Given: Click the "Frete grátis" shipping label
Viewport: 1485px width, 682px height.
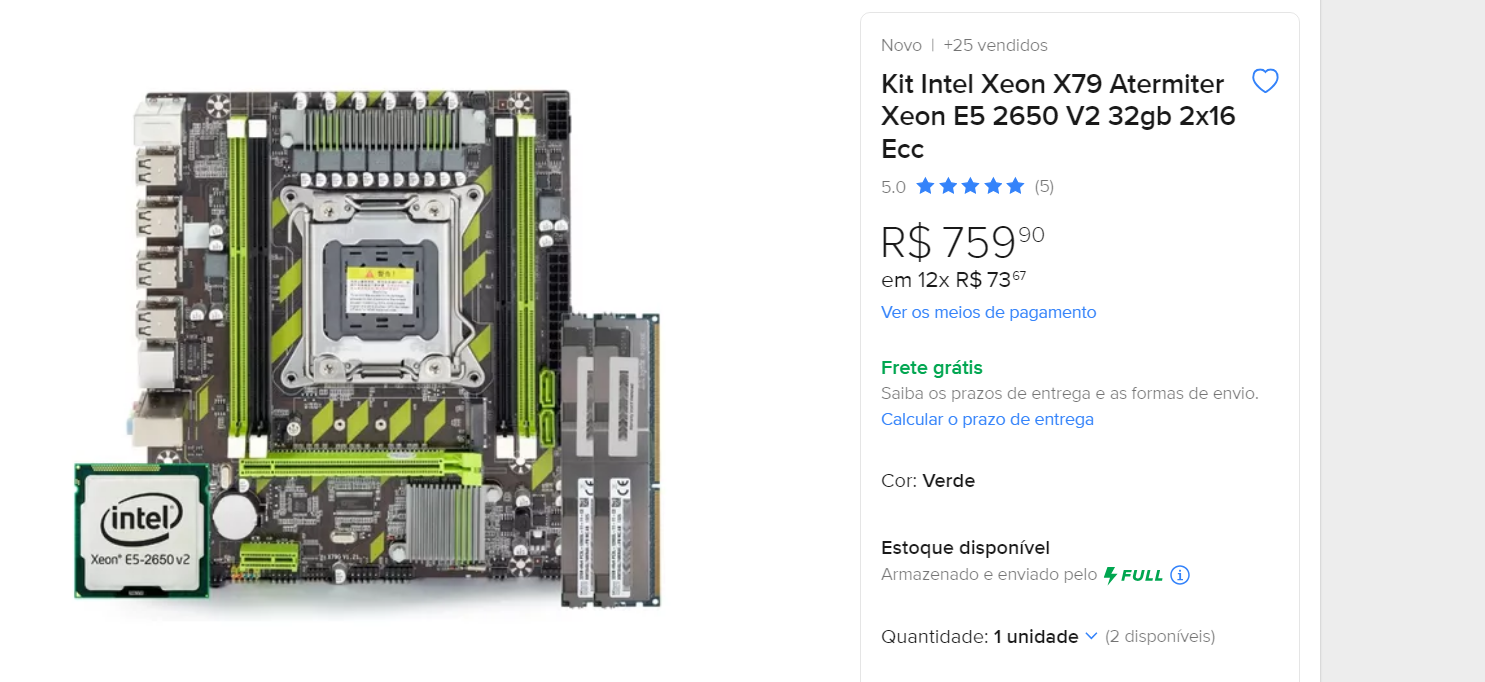Looking at the screenshot, I should pos(932,367).
